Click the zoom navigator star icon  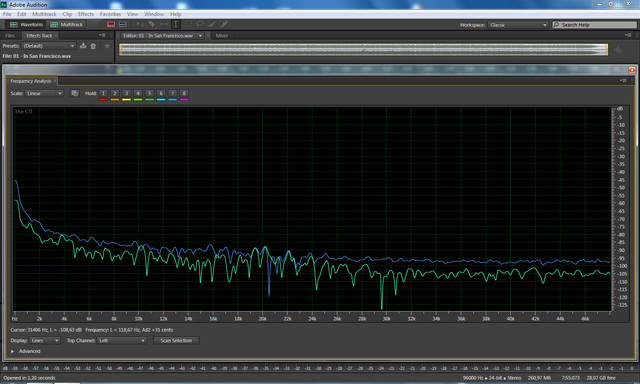(x=618, y=50)
